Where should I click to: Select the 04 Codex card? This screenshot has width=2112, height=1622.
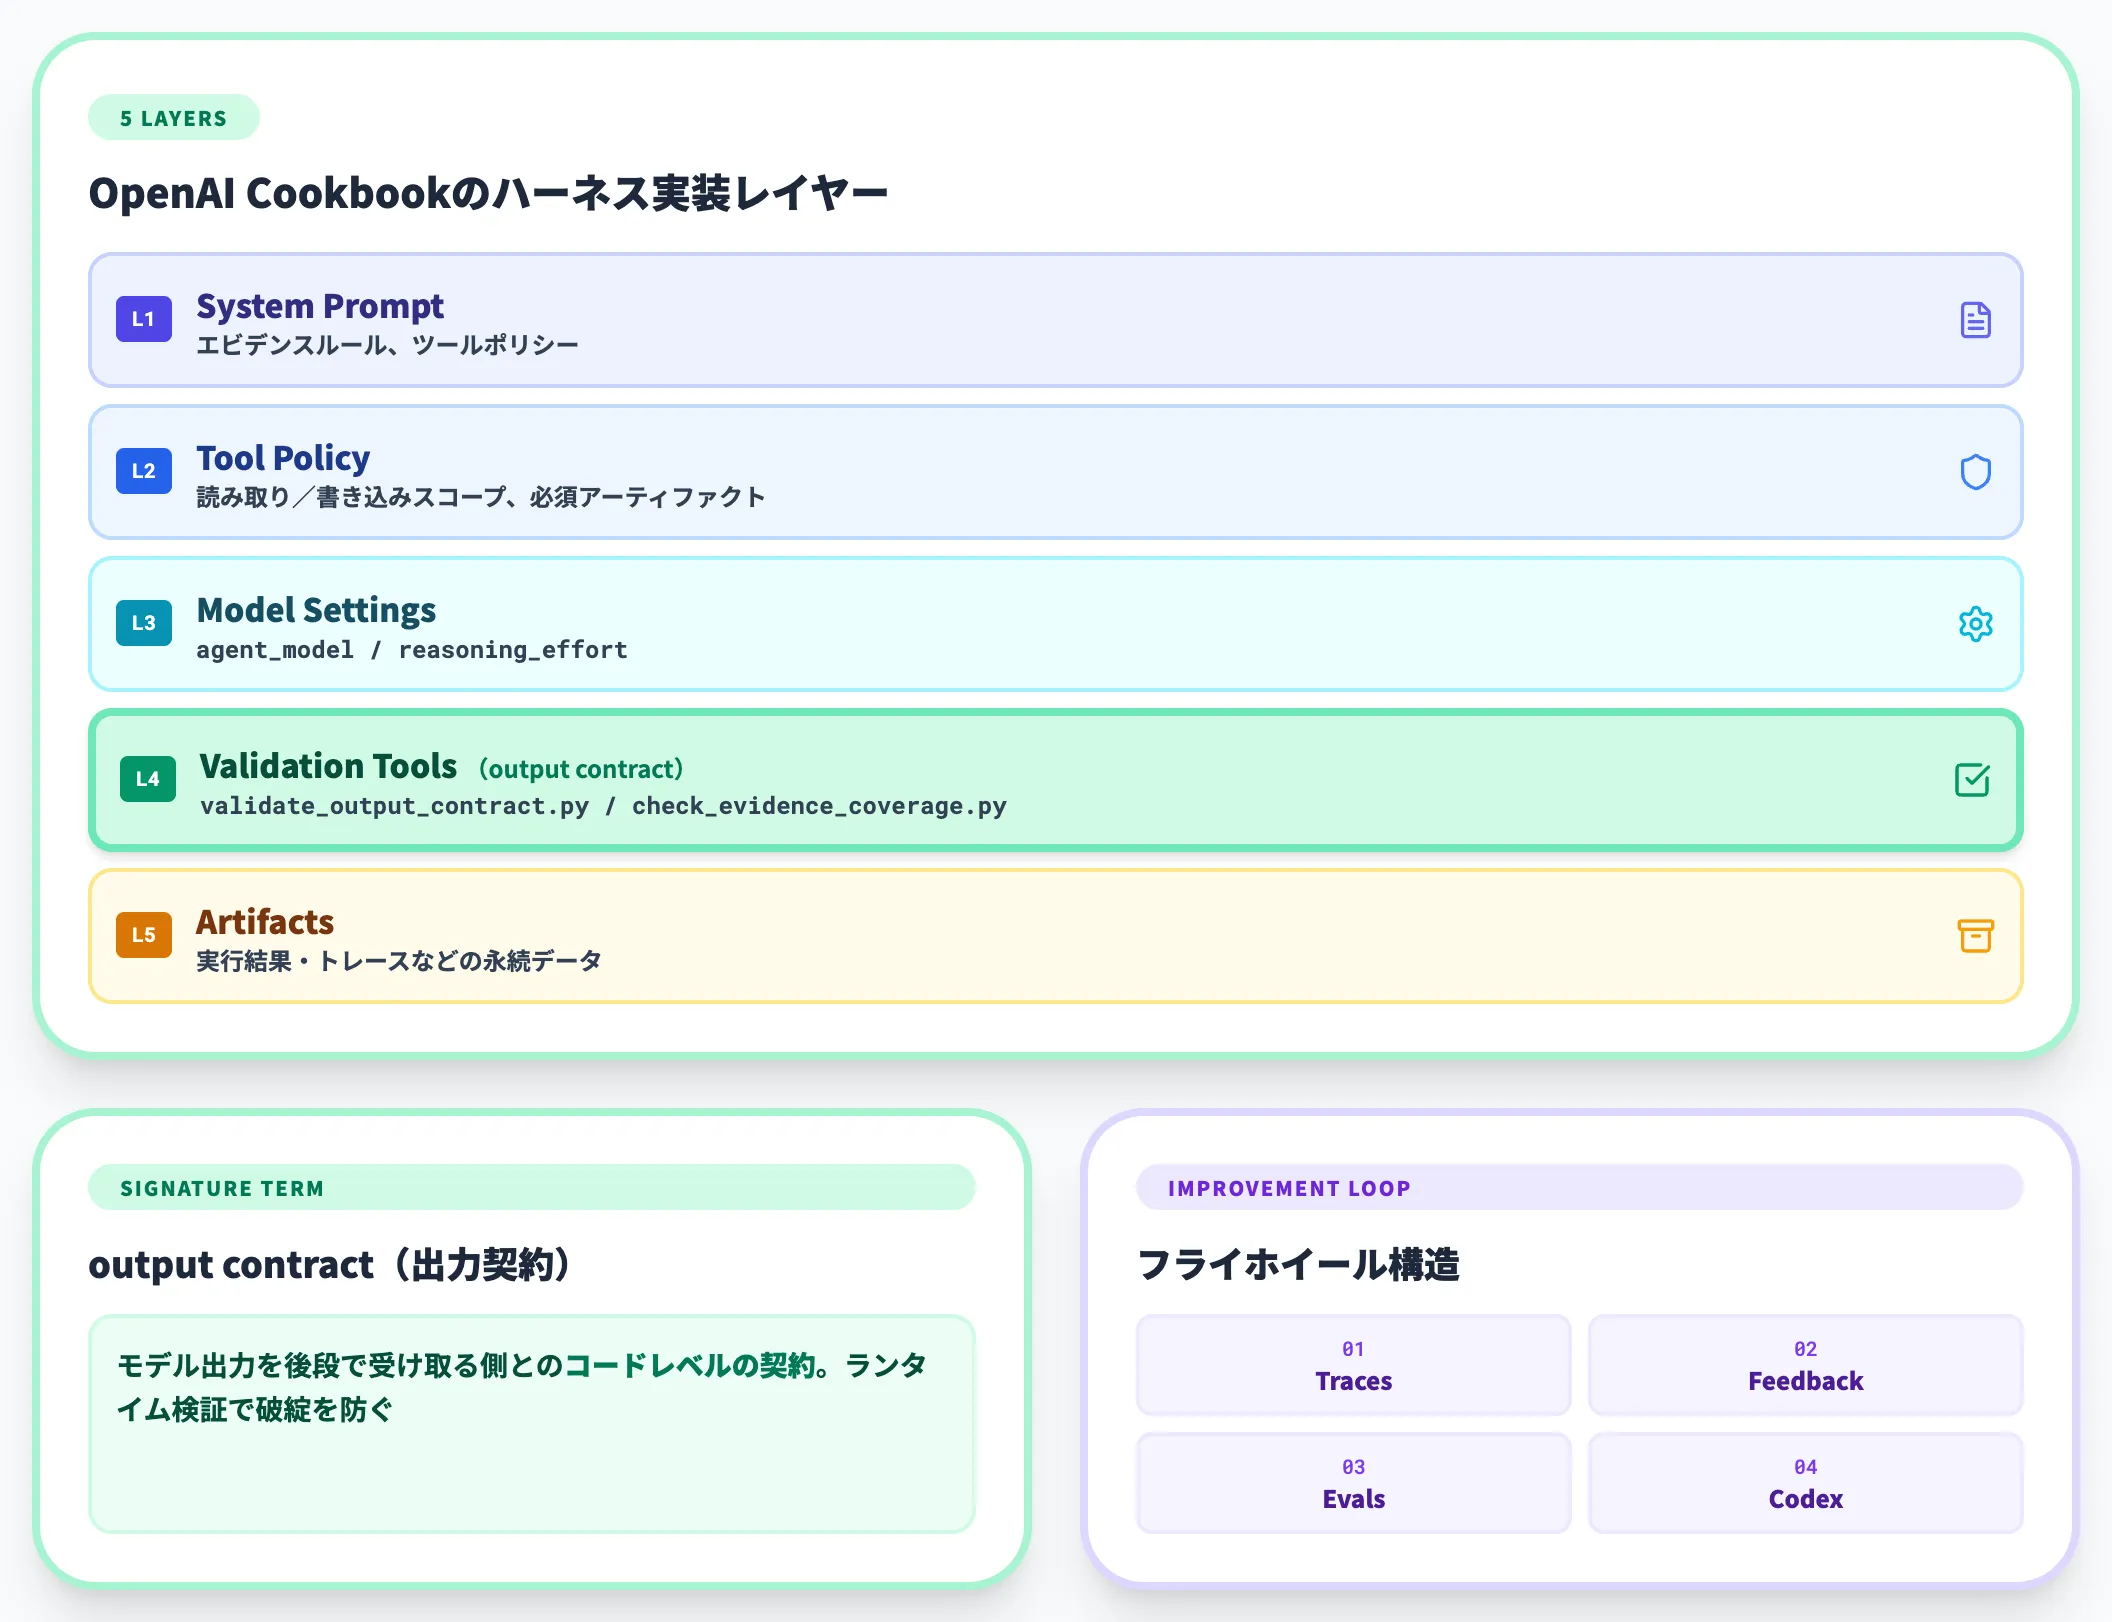pyautogui.click(x=1805, y=1483)
